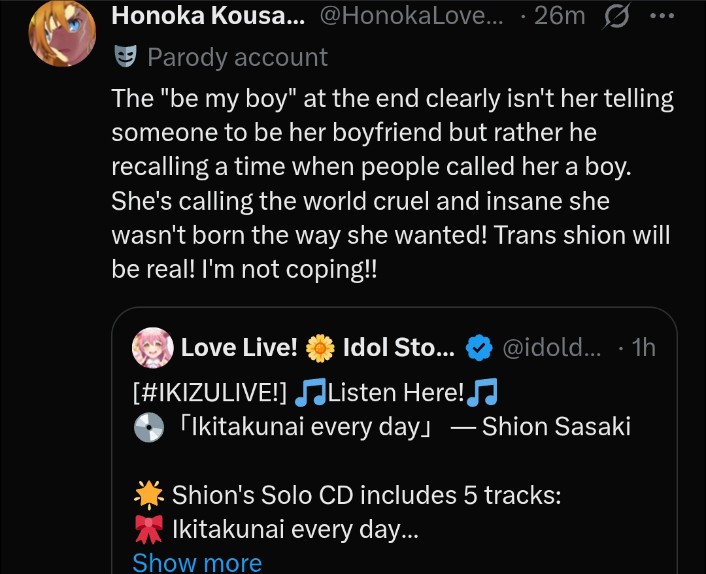
Task: Click the red ribbon emoji icon
Action: [x=148, y=528]
